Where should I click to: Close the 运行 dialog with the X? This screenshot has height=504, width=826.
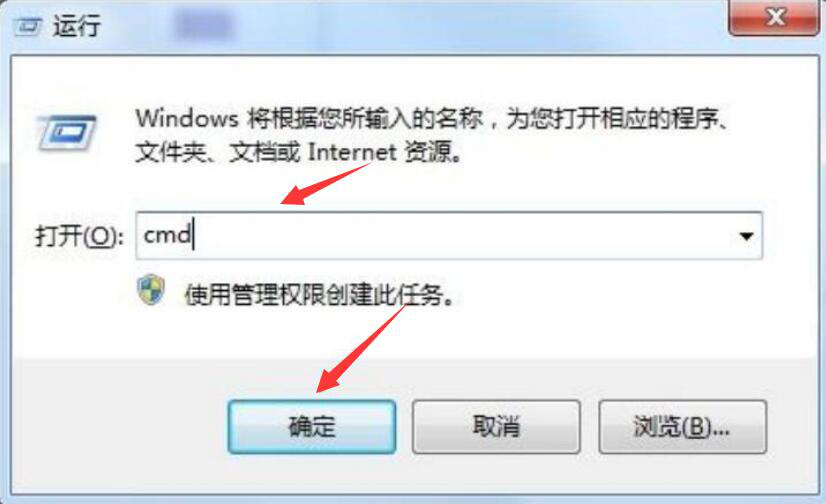coord(775,18)
